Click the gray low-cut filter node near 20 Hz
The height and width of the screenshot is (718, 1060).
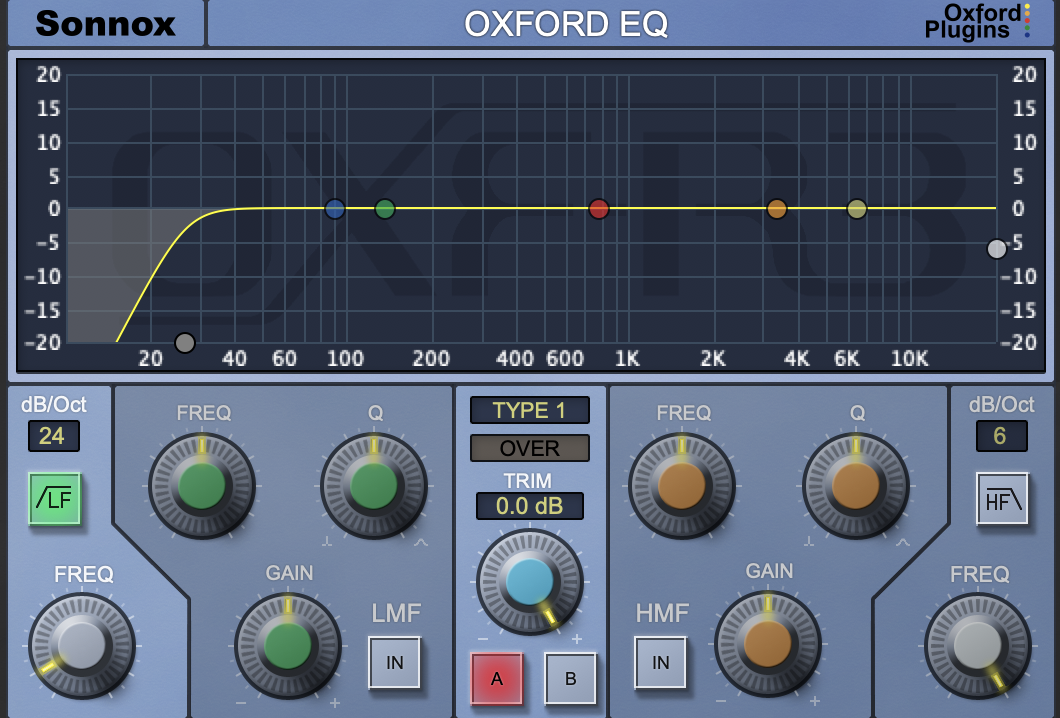click(185, 343)
